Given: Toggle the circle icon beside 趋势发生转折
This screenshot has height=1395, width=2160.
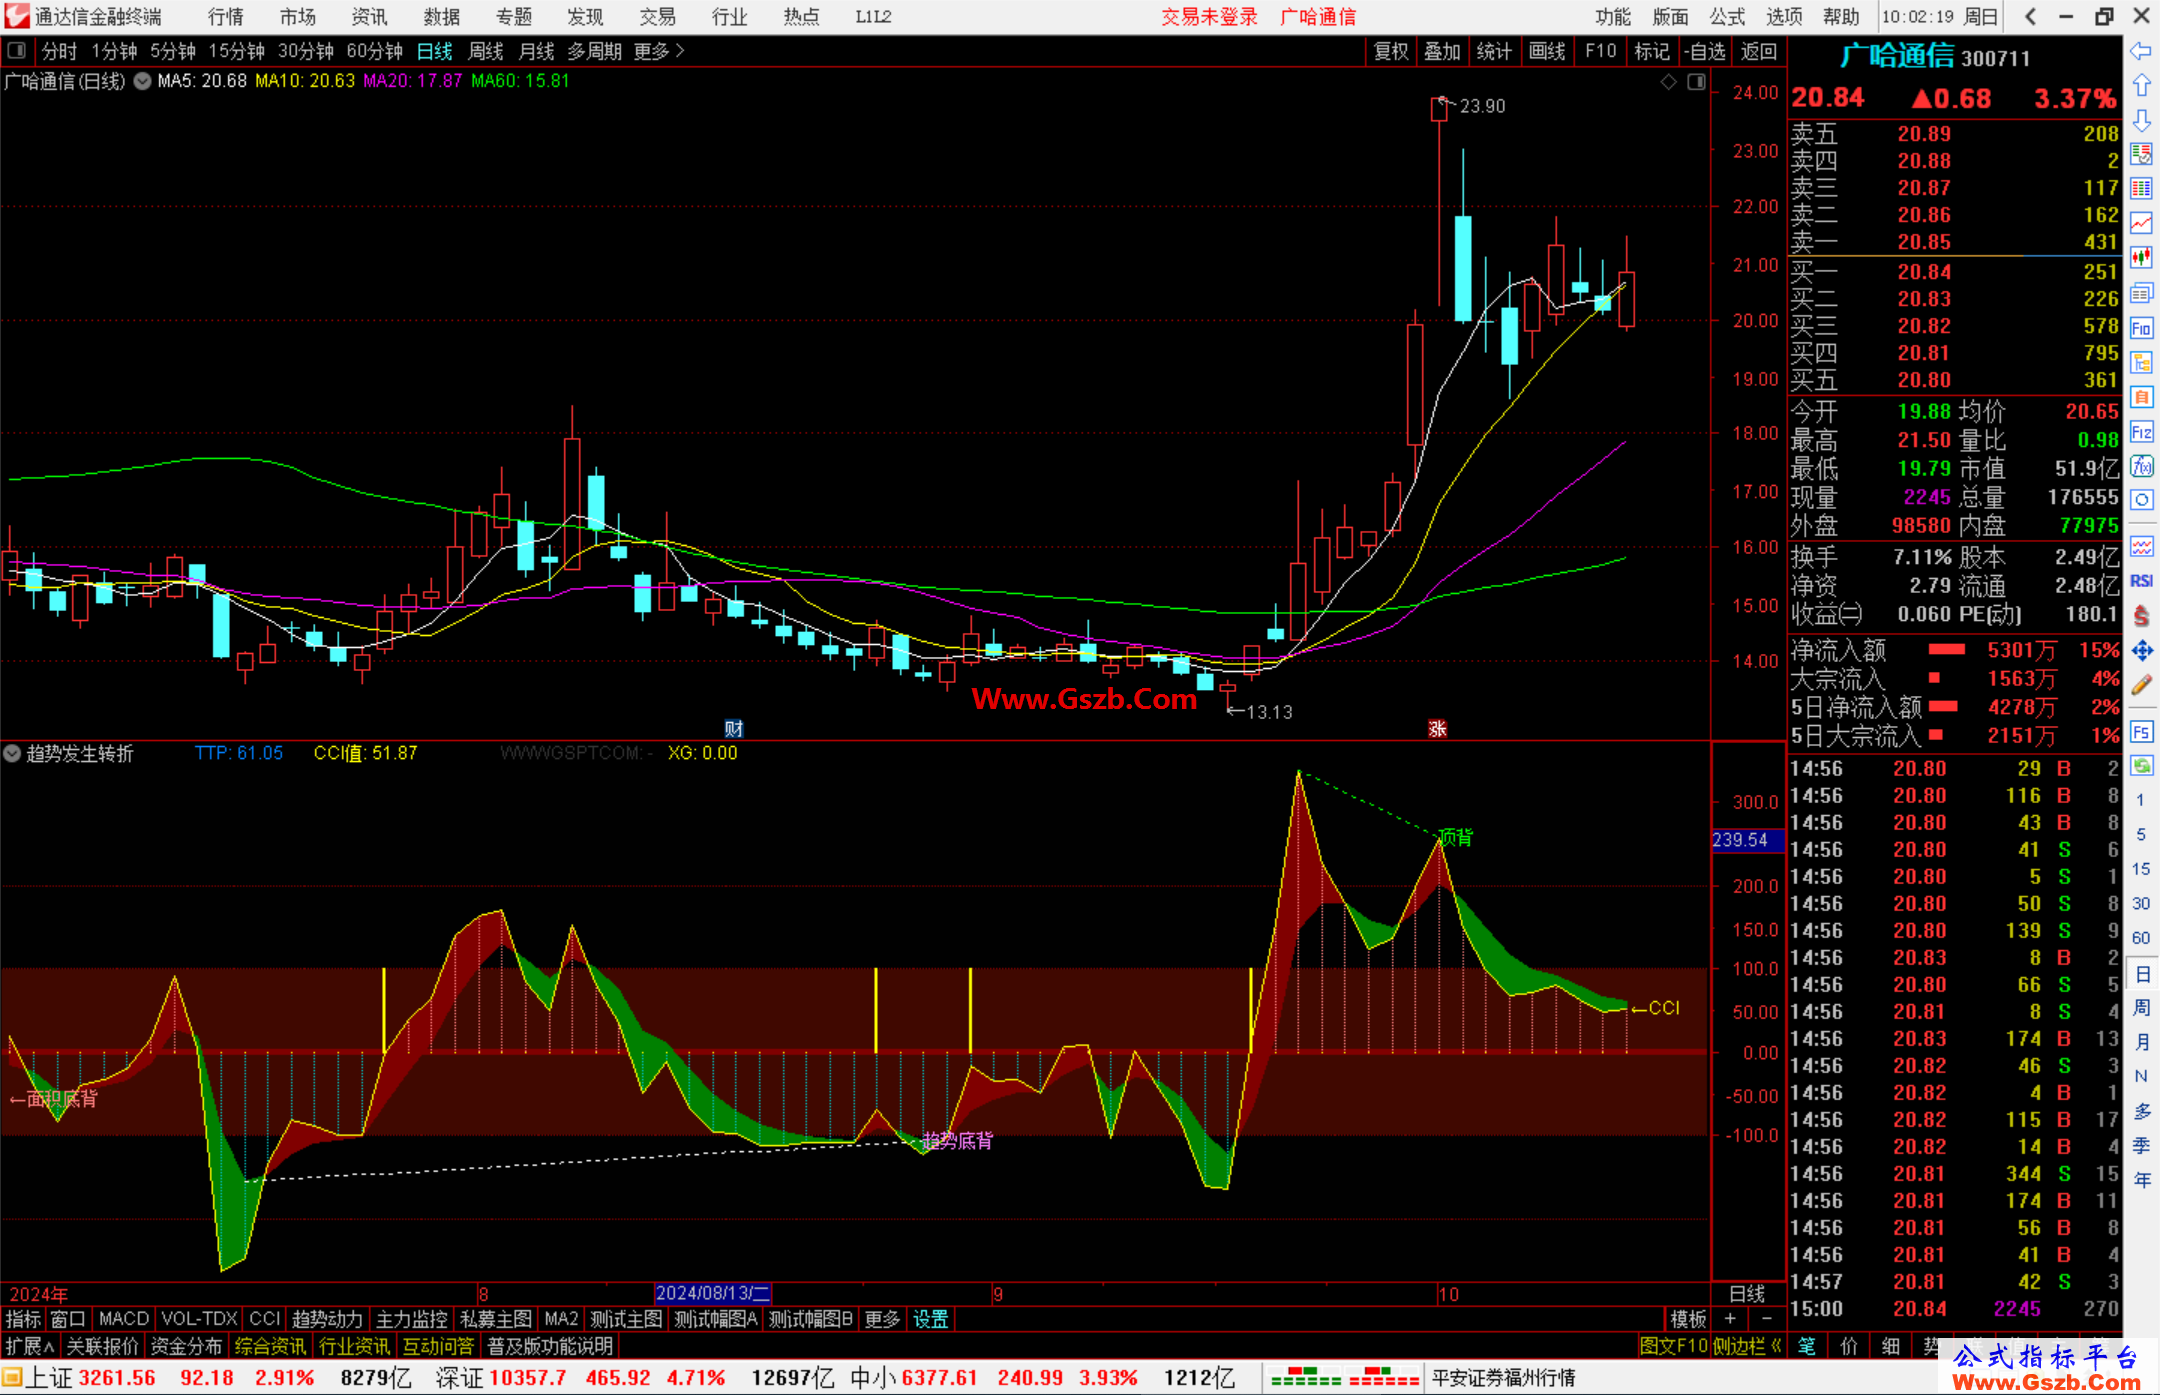Looking at the screenshot, I should [12, 753].
